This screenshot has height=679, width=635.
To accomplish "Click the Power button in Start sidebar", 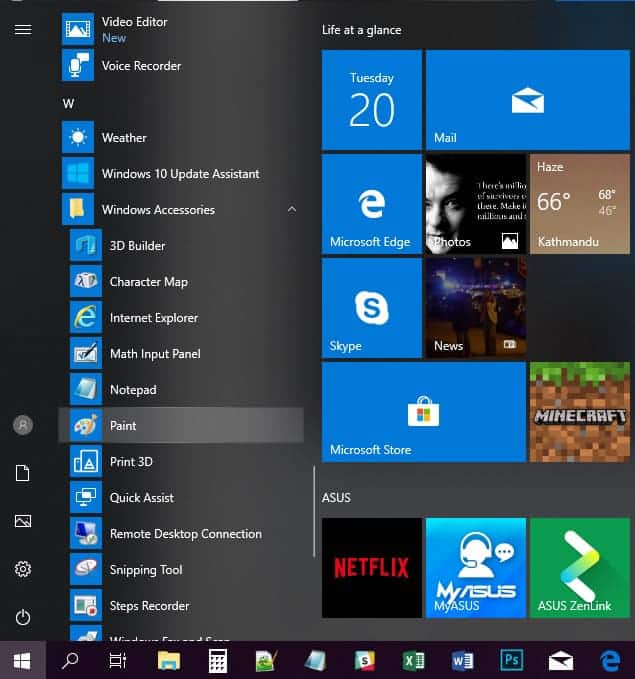I will pos(23,617).
